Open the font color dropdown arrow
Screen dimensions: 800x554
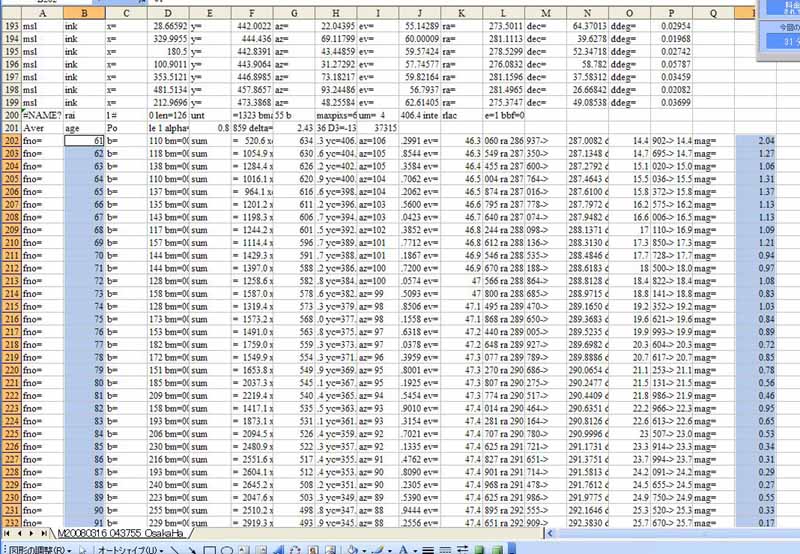point(415,551)
